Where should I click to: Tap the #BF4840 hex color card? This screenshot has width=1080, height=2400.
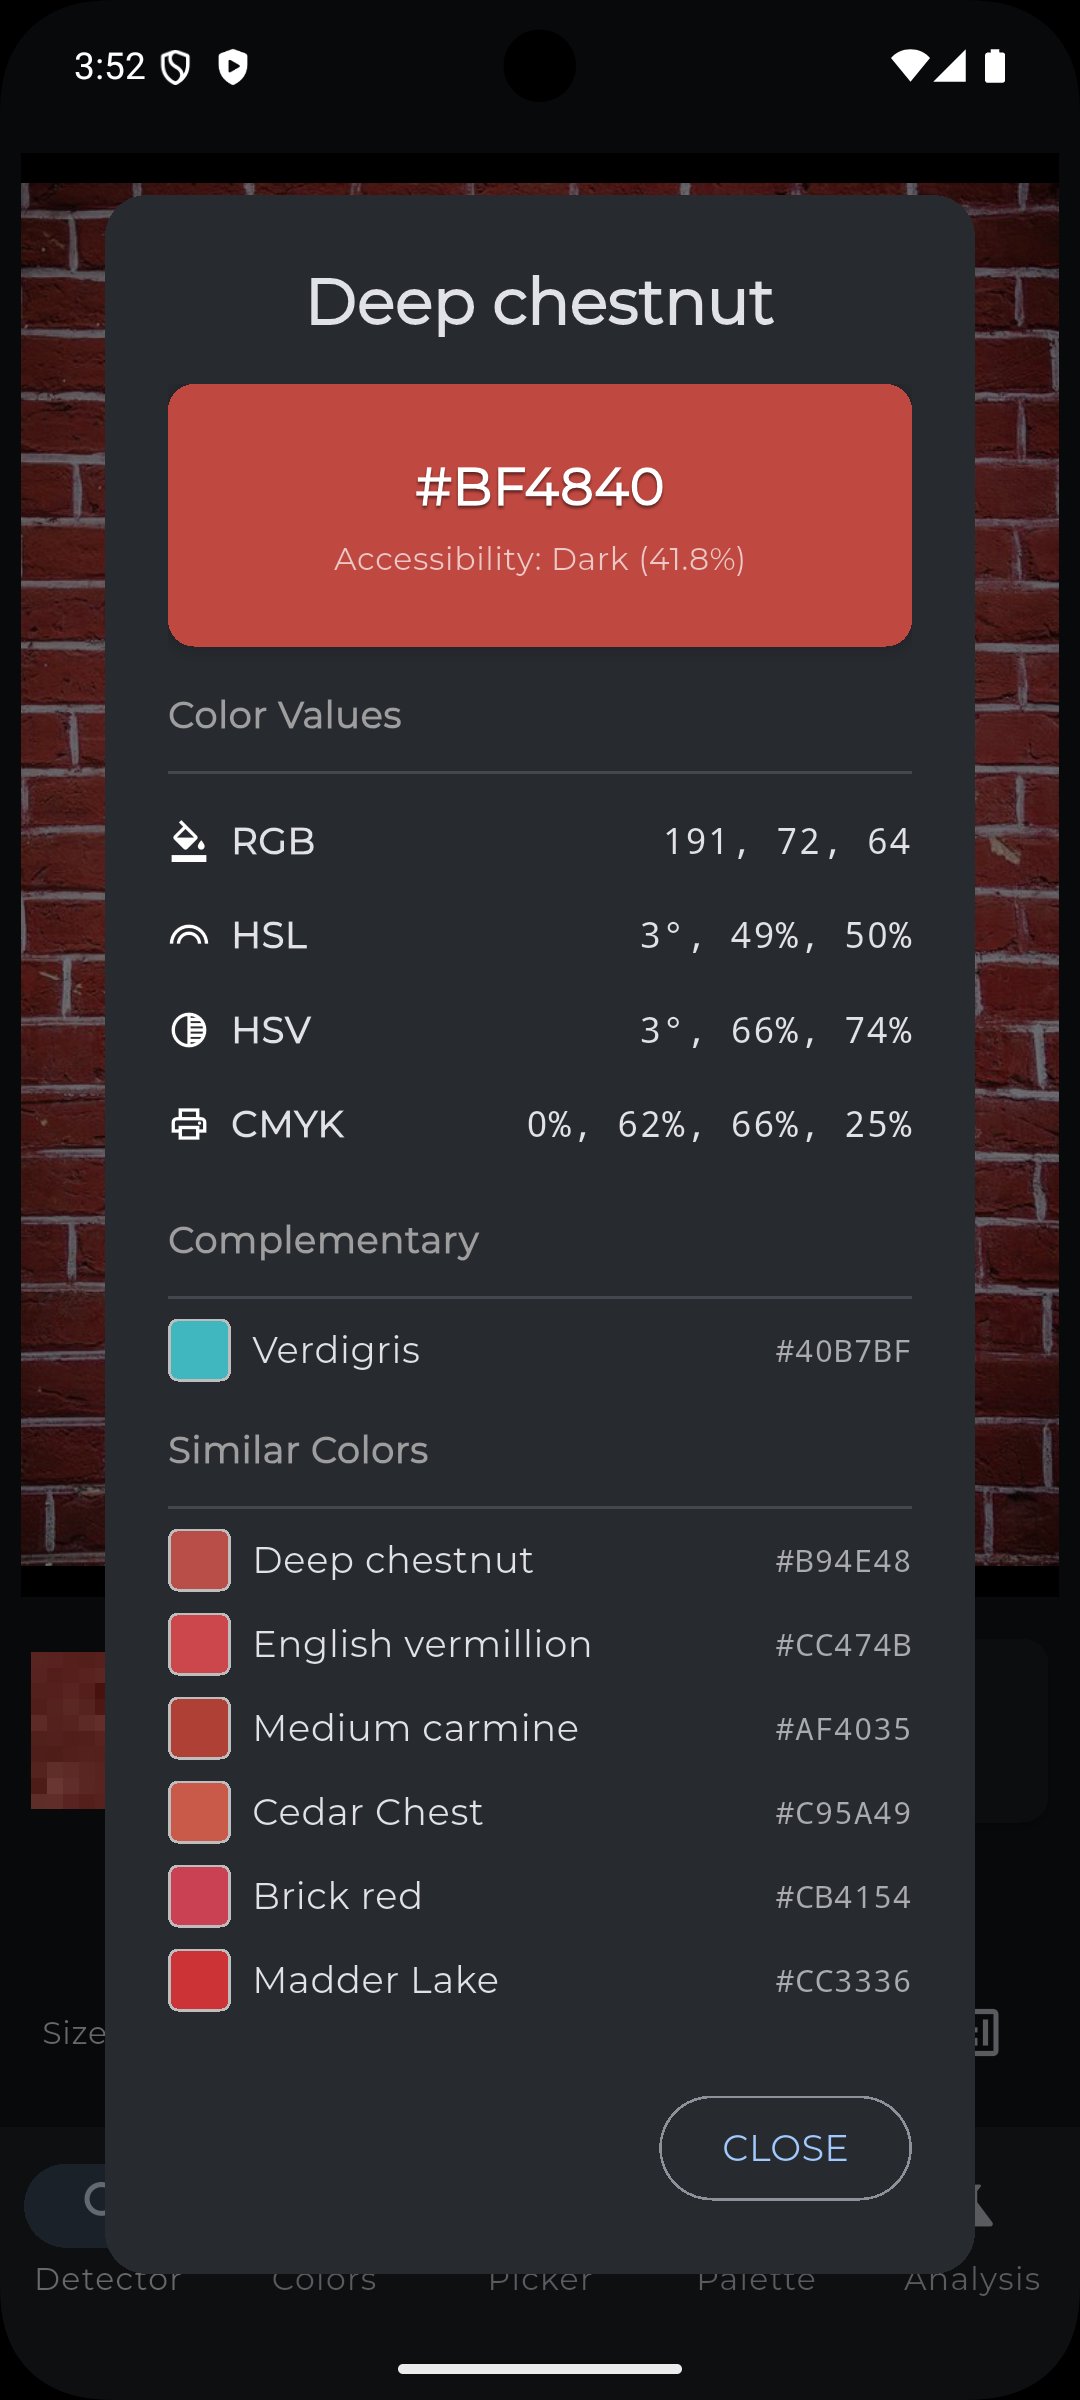540,515
